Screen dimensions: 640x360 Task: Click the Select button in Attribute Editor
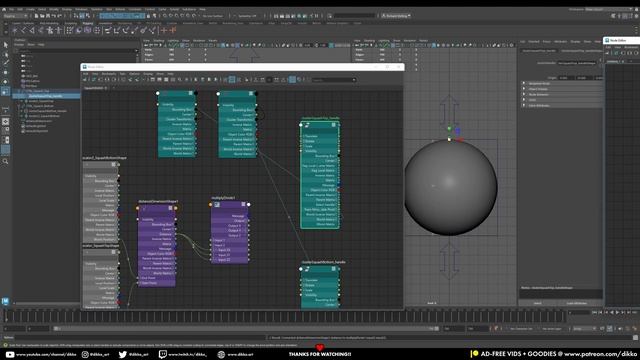[x=538, y=303]
